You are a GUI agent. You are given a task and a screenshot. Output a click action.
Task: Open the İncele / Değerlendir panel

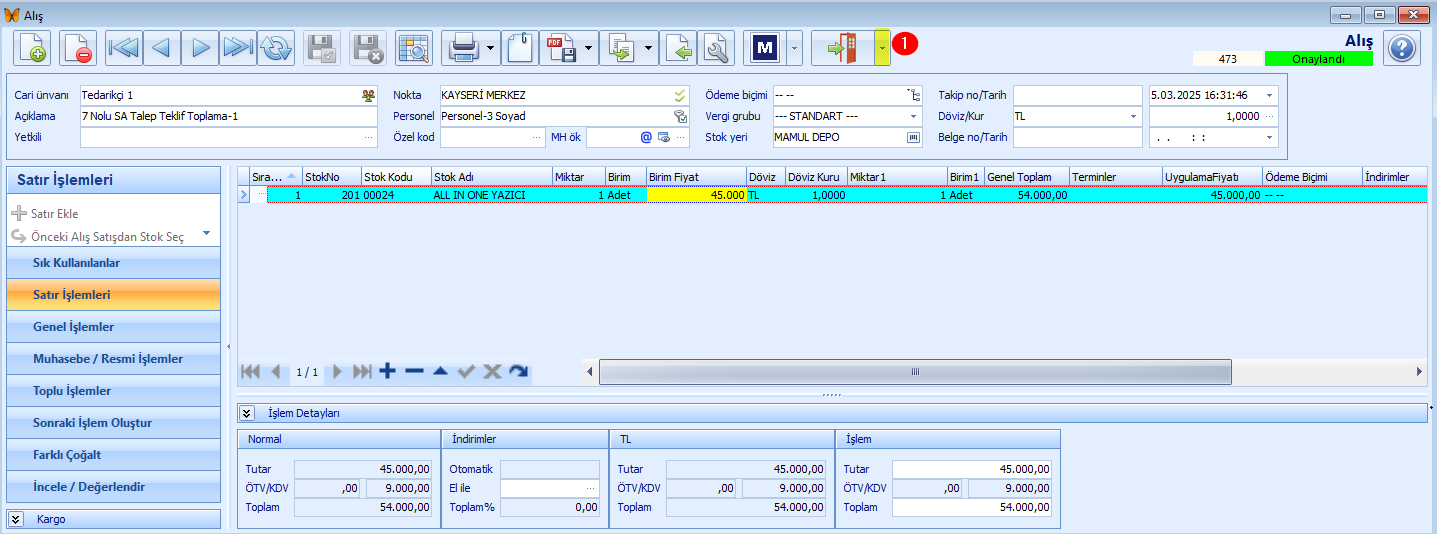pos(113,487)
